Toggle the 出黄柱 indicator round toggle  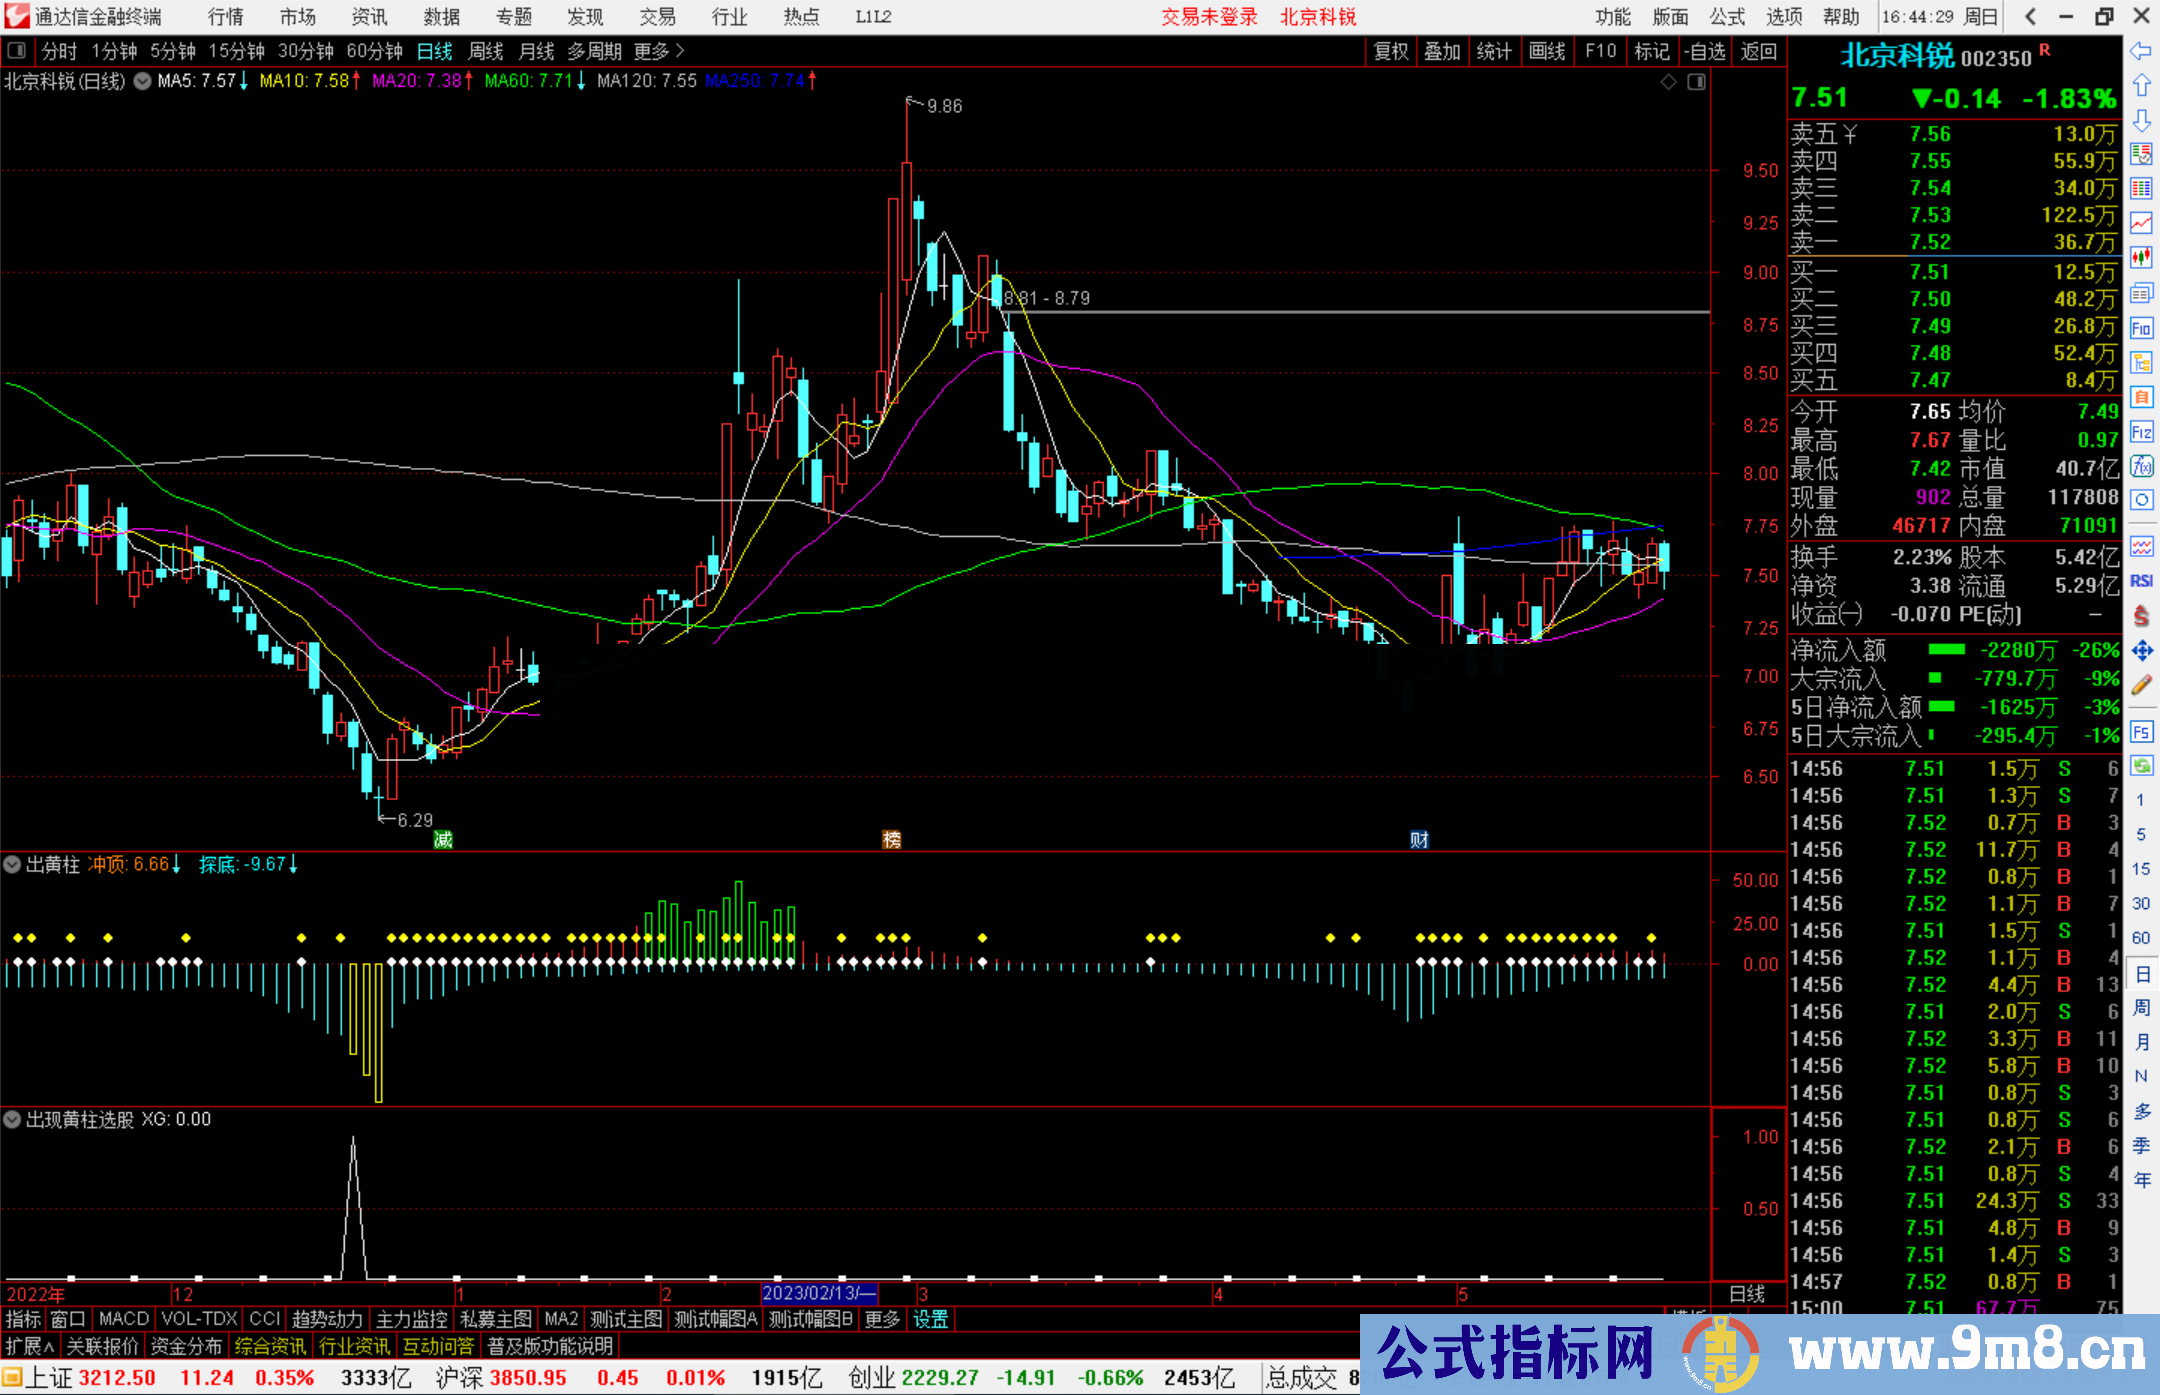[13, 864]
